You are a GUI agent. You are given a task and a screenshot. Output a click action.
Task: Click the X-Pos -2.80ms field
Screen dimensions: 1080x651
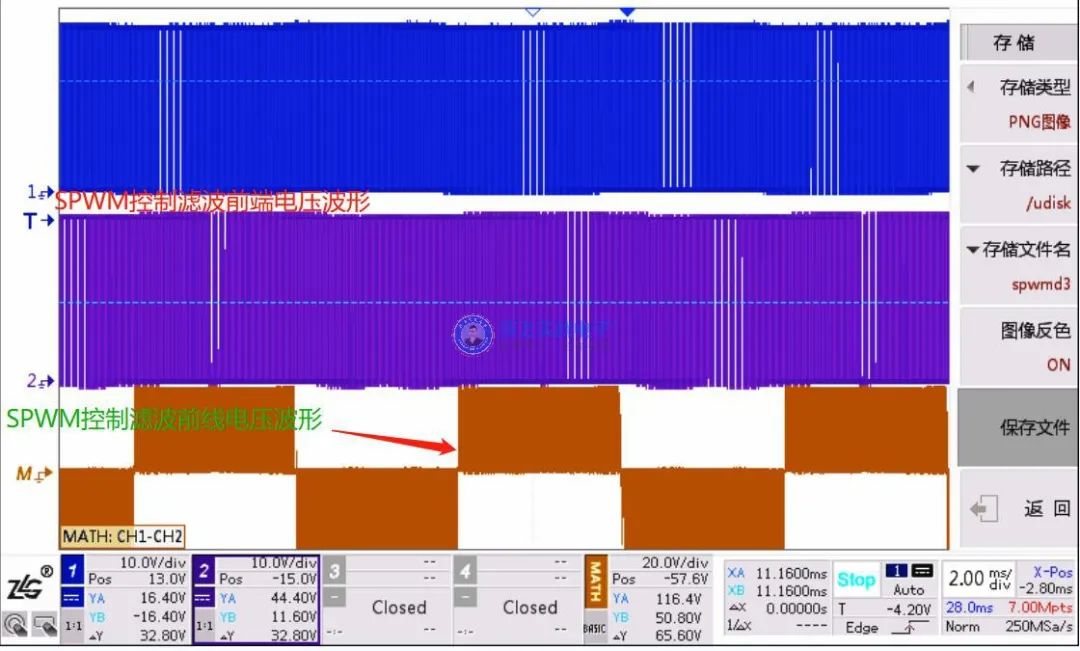(1046, 580)
